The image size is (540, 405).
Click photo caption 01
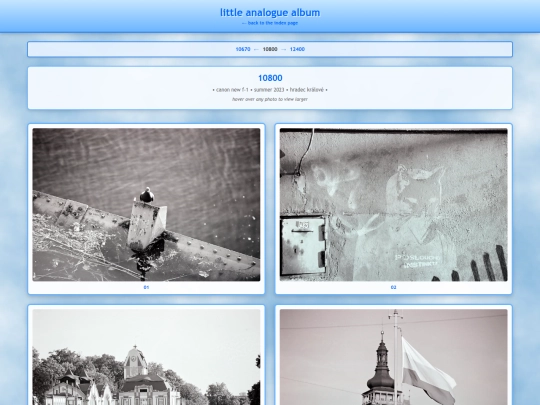(x=146, y=287)
